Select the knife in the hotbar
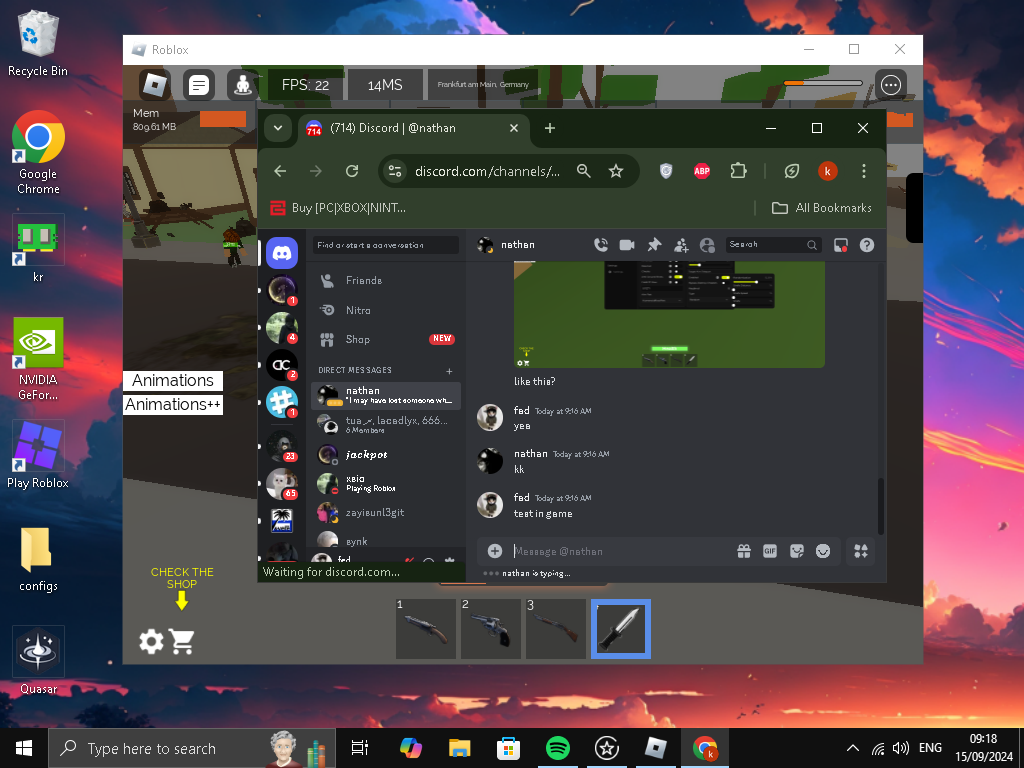1024x768 pixels. [621, 629]
